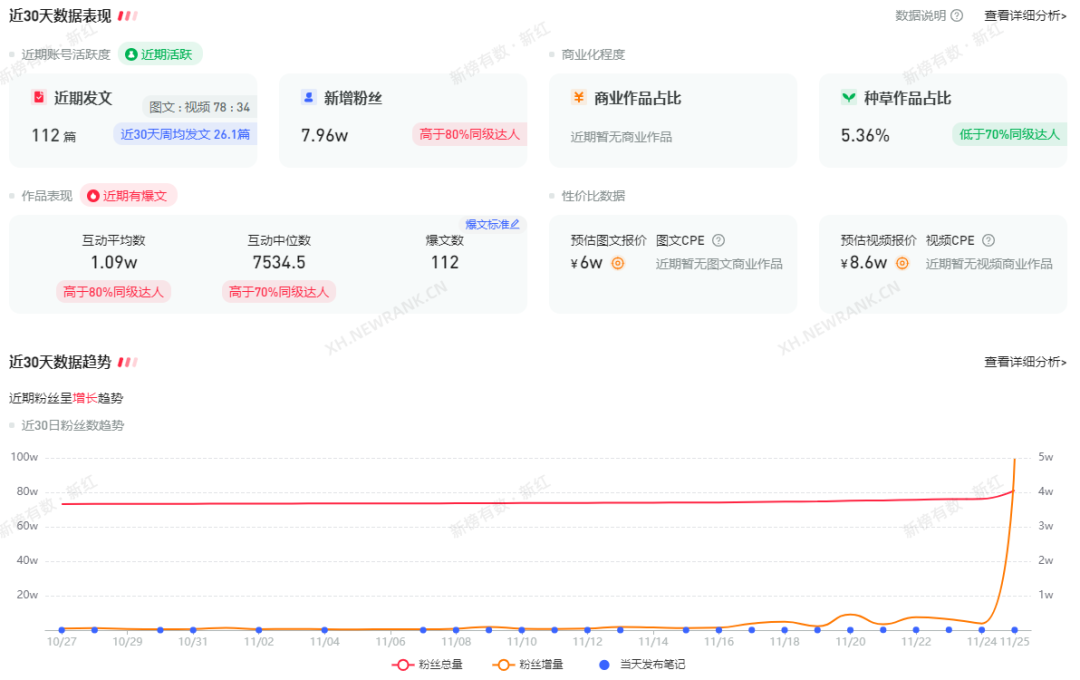Click the green 种草作品占比 sprout icon
This screenshot has height=680, width=1080.
848,97
